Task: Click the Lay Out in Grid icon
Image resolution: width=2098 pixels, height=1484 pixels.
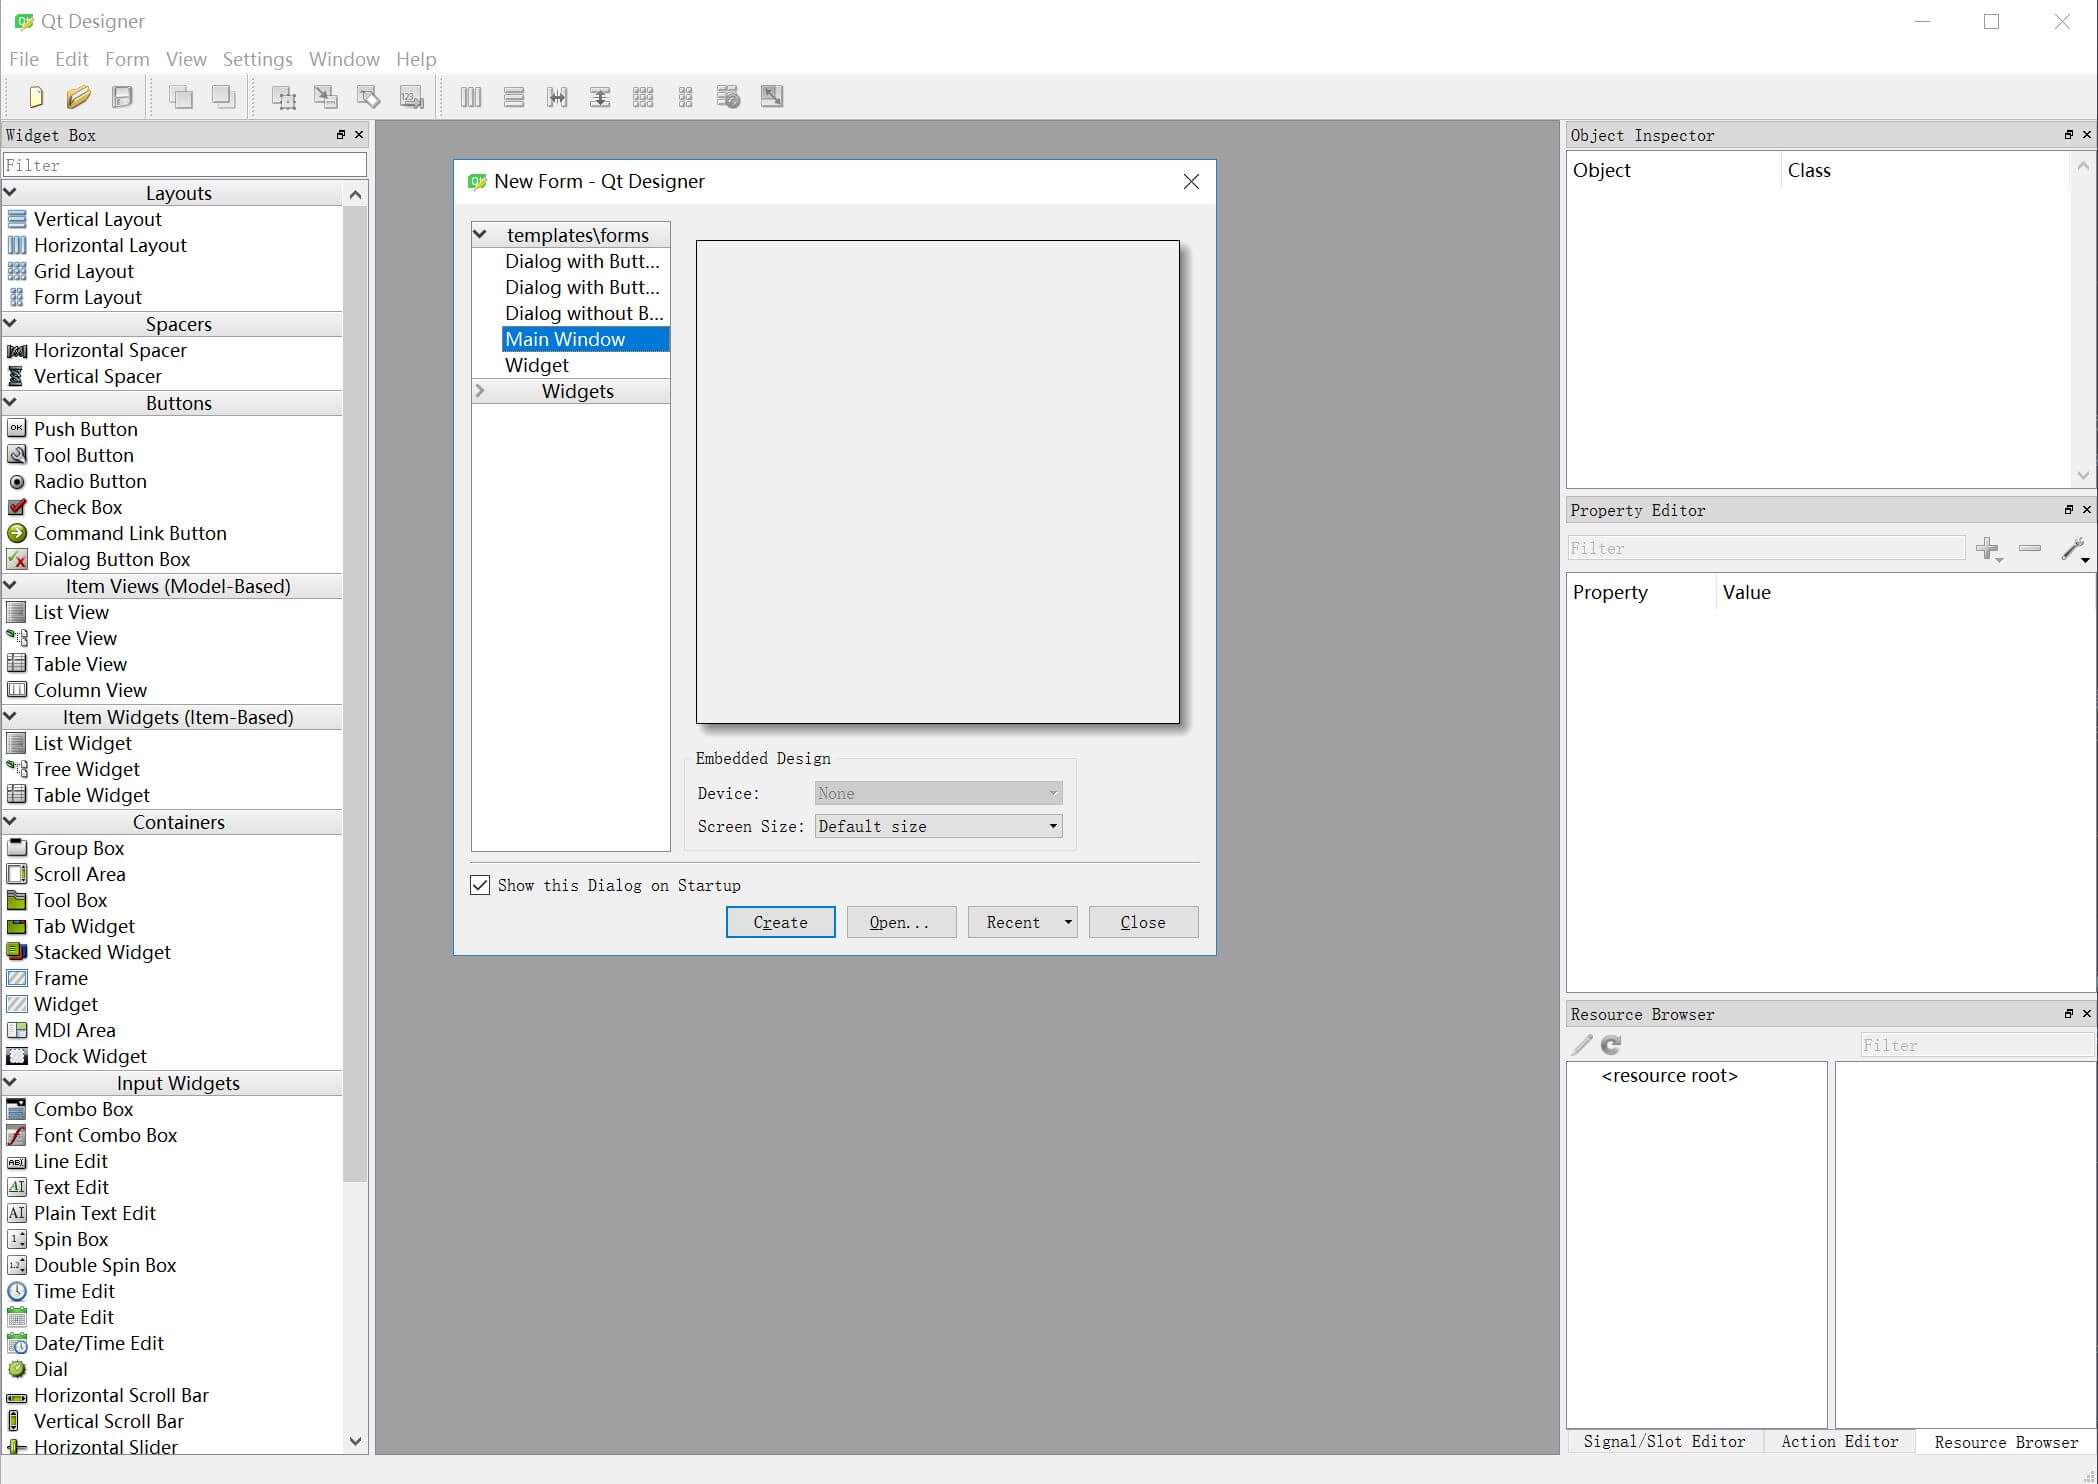Action: coord(643,97)
